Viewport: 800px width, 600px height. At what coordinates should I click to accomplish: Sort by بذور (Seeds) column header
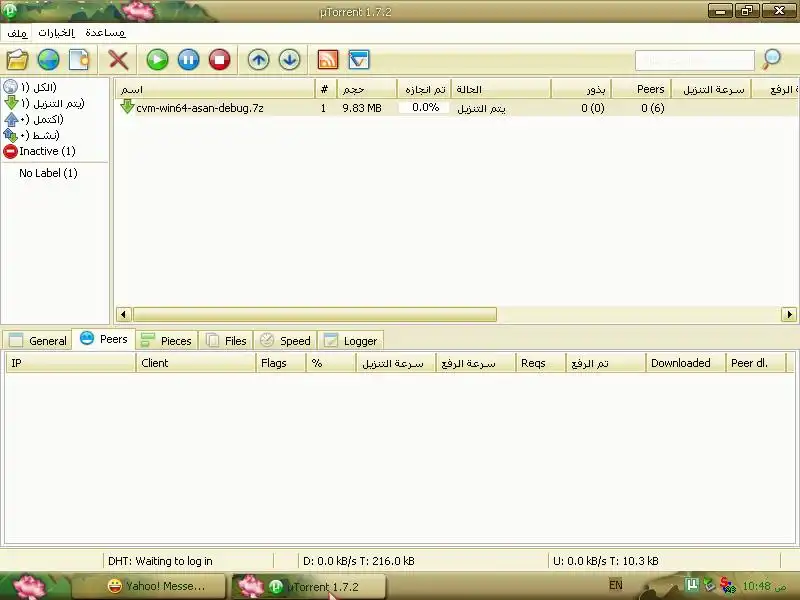tap(581, 89)
